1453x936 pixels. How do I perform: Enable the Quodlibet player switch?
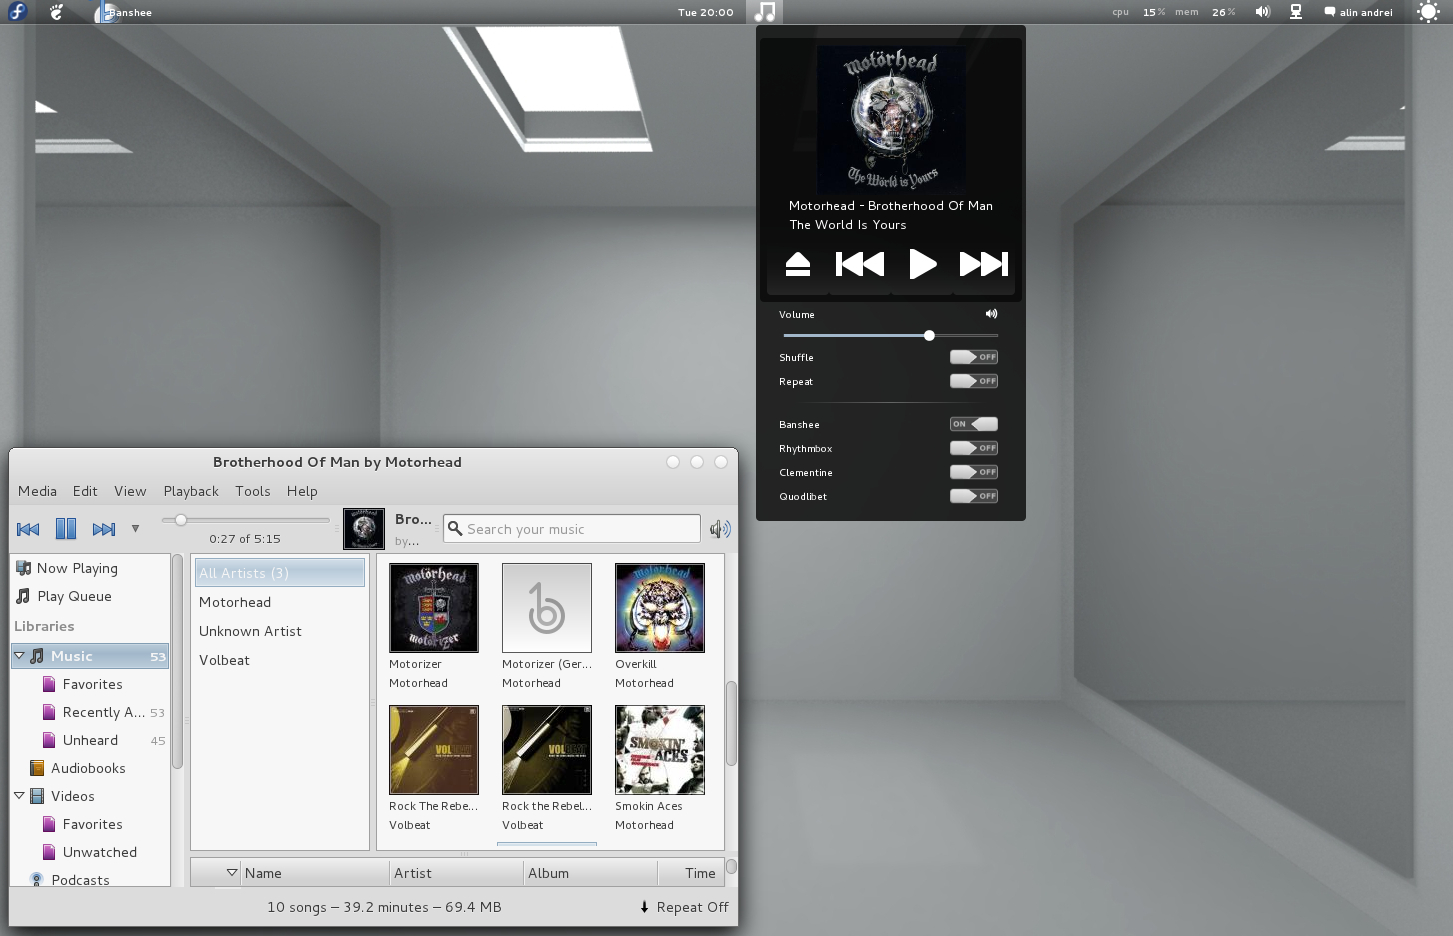pos(974,496)
